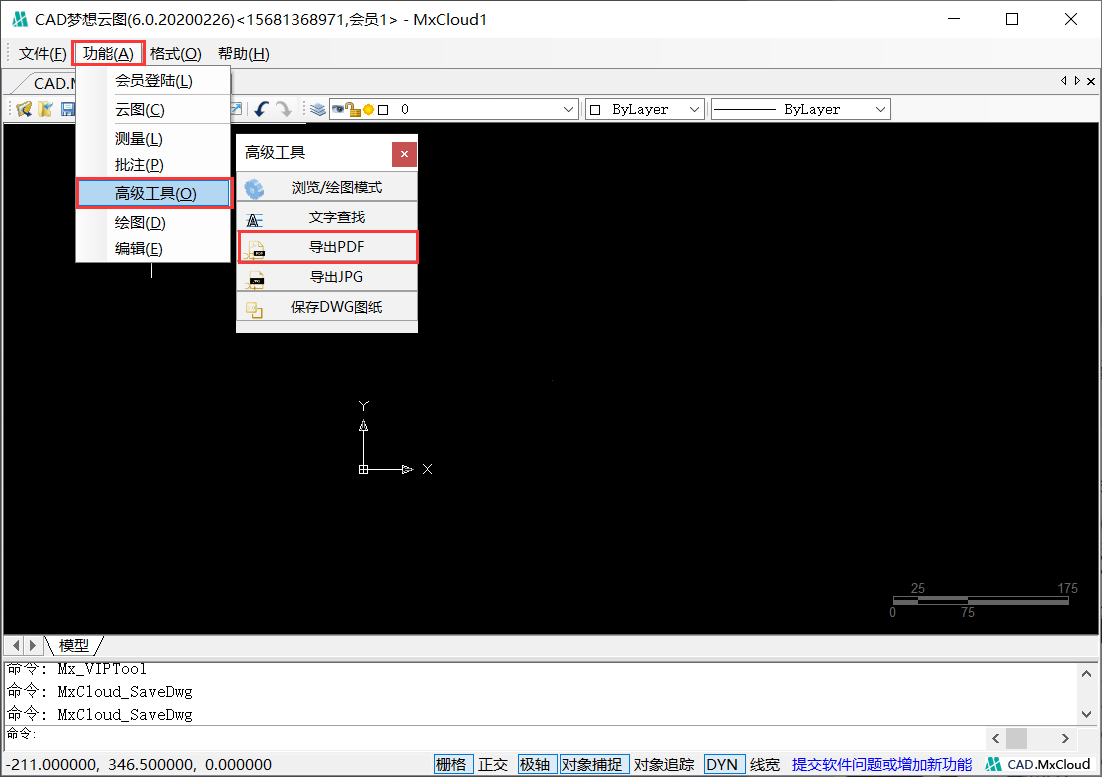Select 绘图(D) menu item
This screenshot has width=1102, height=777.
click(153, 223)
